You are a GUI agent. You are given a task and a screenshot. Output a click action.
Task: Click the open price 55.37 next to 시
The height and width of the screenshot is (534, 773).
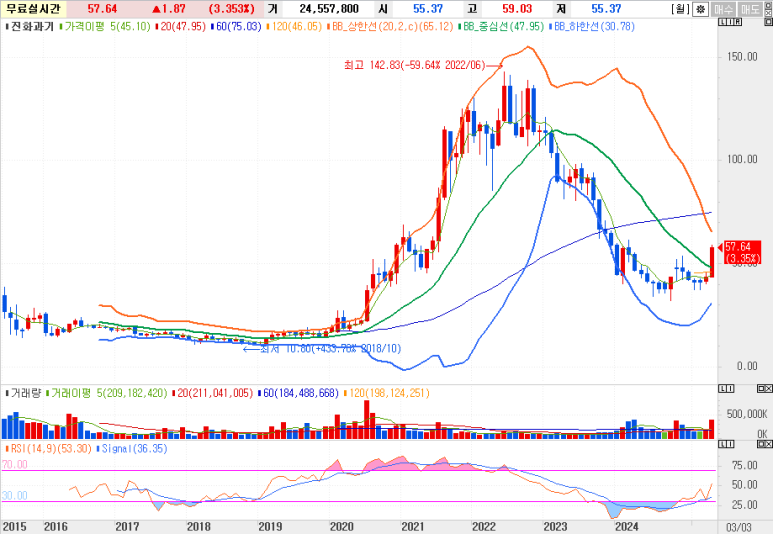tap(428, 9)
